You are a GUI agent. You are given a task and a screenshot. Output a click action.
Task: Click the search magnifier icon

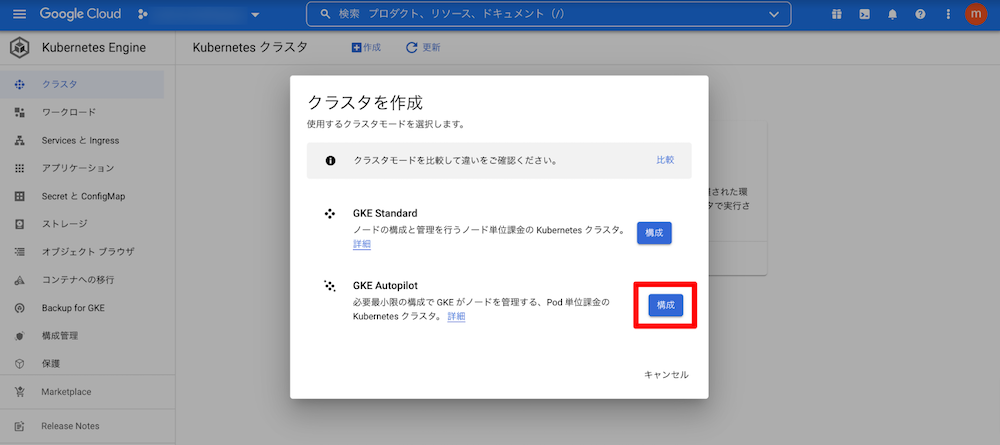point(325,13)
